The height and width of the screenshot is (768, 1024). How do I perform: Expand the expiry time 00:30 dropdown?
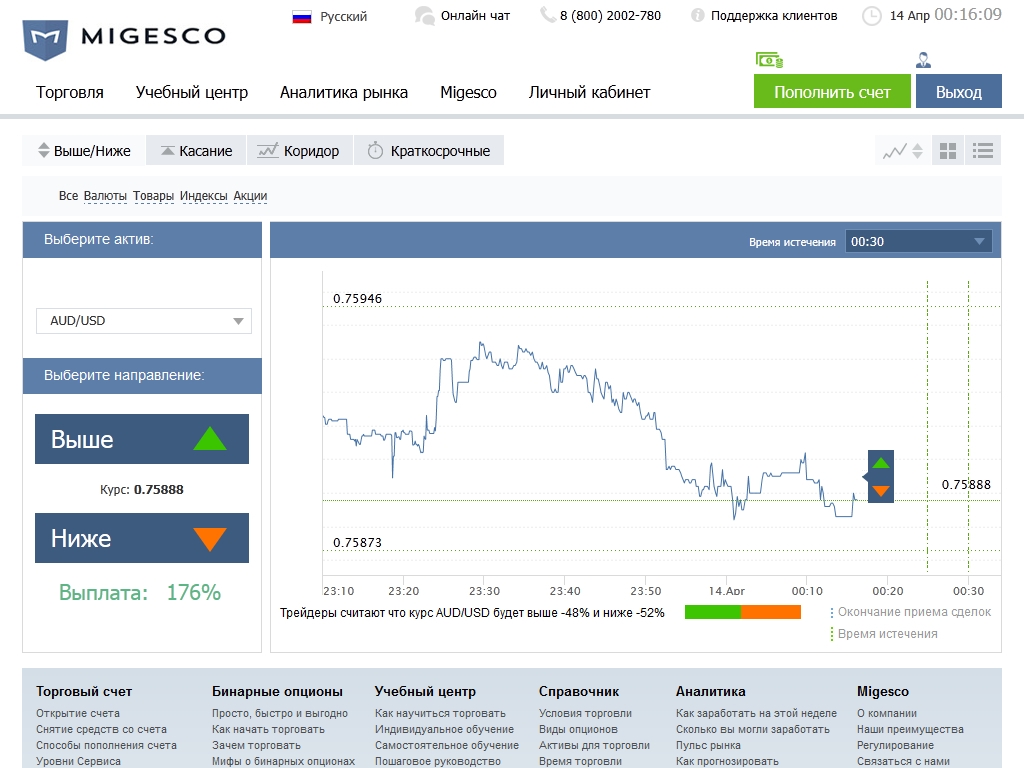(x=918, y=241)
